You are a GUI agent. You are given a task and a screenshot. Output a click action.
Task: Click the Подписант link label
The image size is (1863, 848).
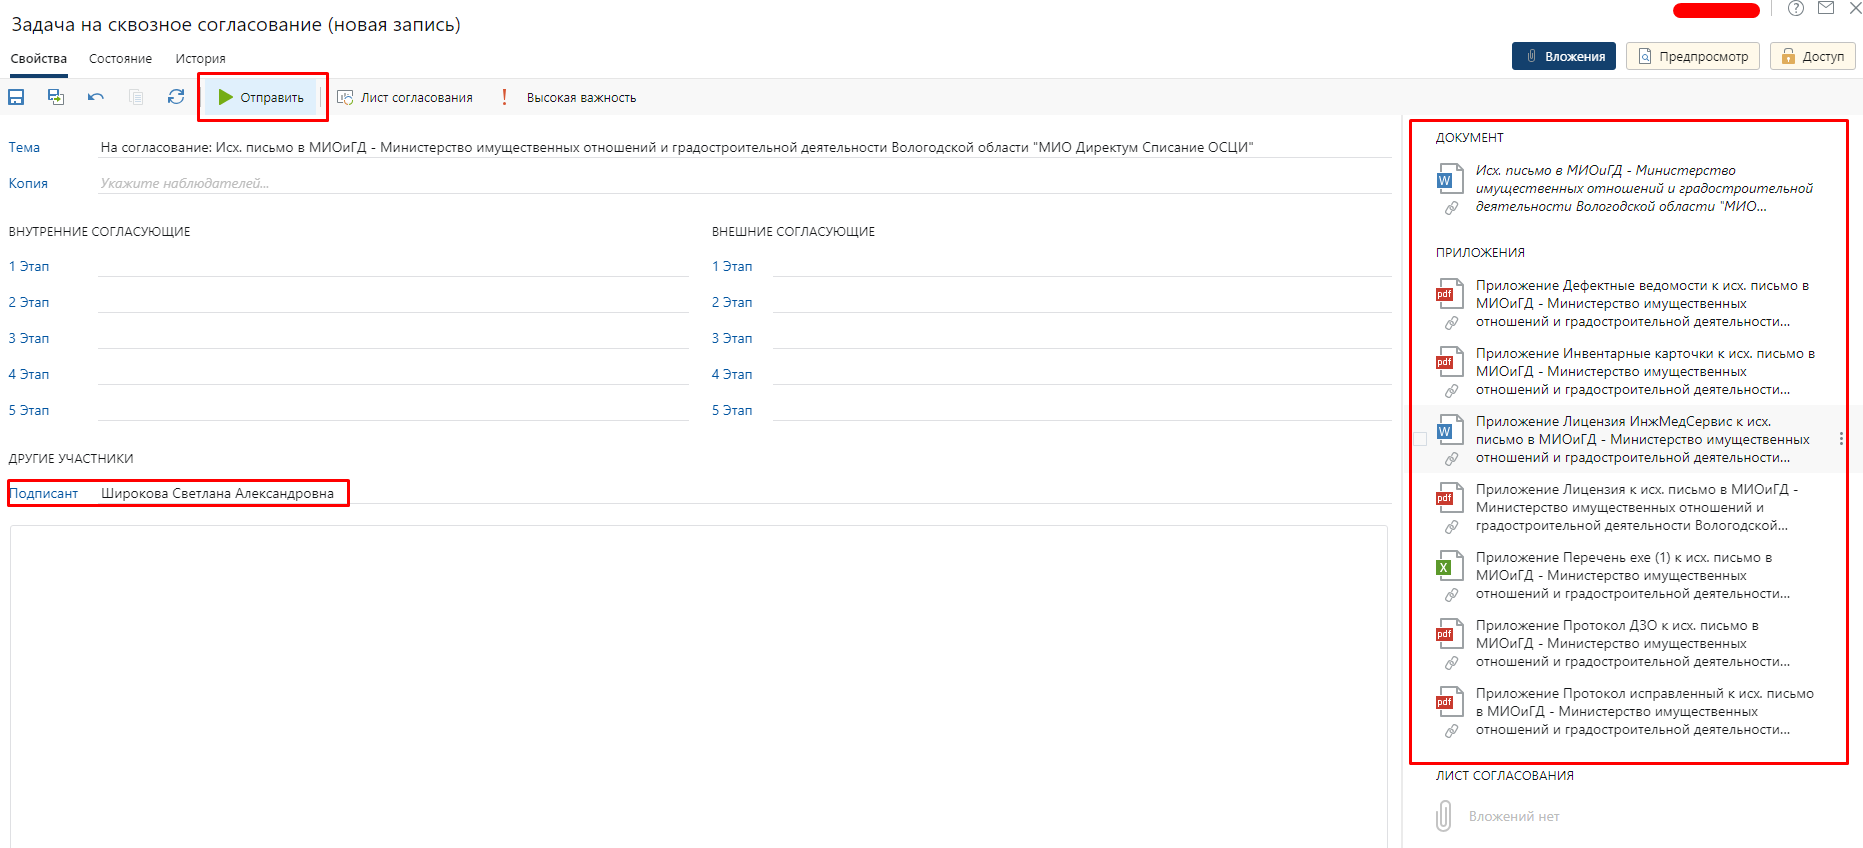click(x=44, y=493)
